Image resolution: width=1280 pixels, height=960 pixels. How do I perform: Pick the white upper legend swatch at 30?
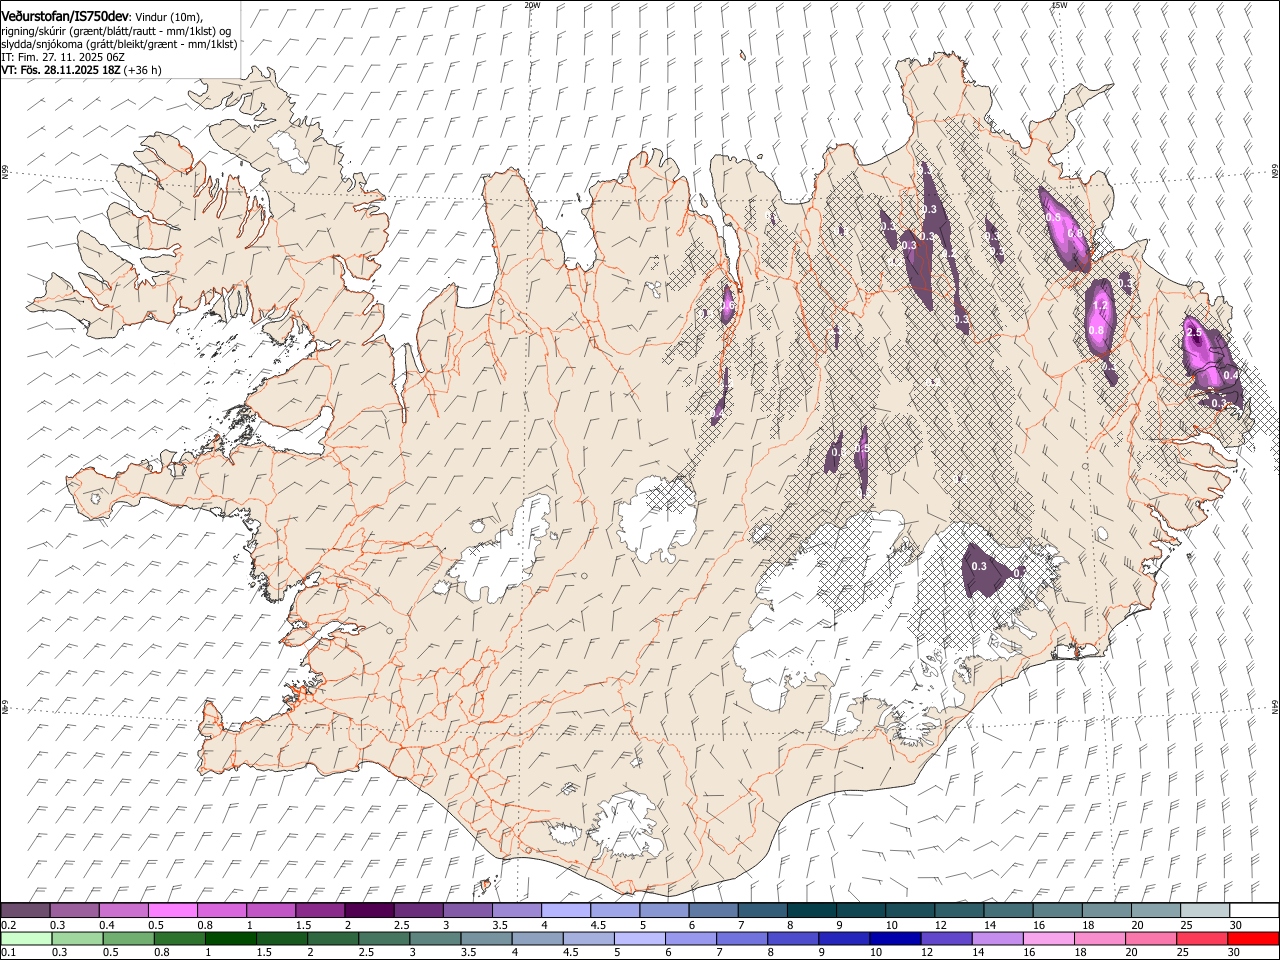tap(1254, 911)
